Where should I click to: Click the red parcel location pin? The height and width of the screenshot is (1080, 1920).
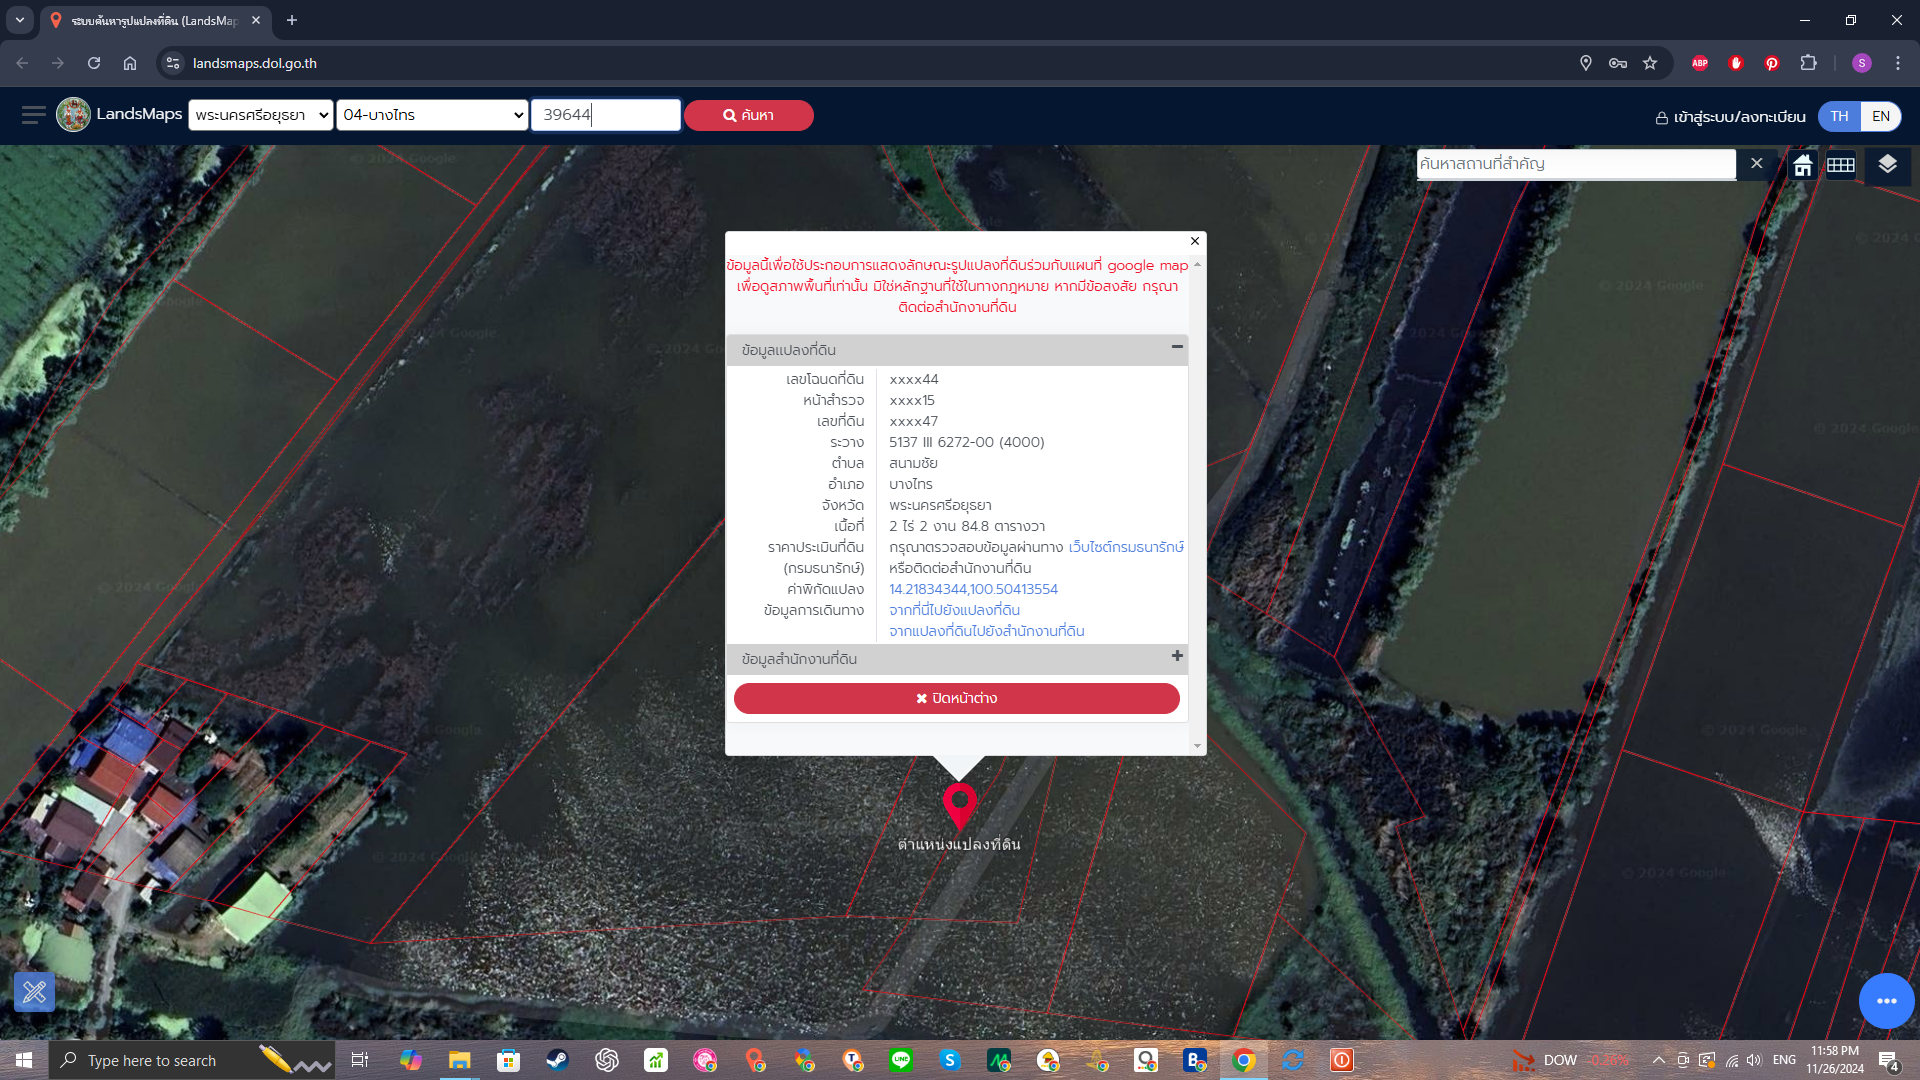tap(959, 807)
